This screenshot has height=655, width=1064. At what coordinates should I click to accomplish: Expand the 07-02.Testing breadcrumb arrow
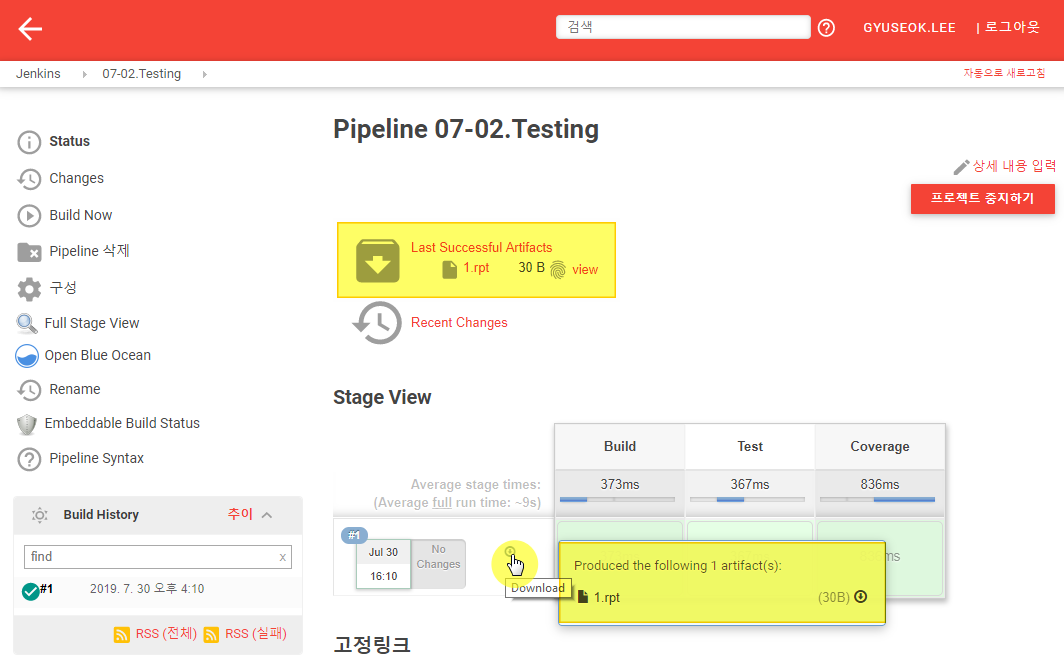click(x=205, y=74)
